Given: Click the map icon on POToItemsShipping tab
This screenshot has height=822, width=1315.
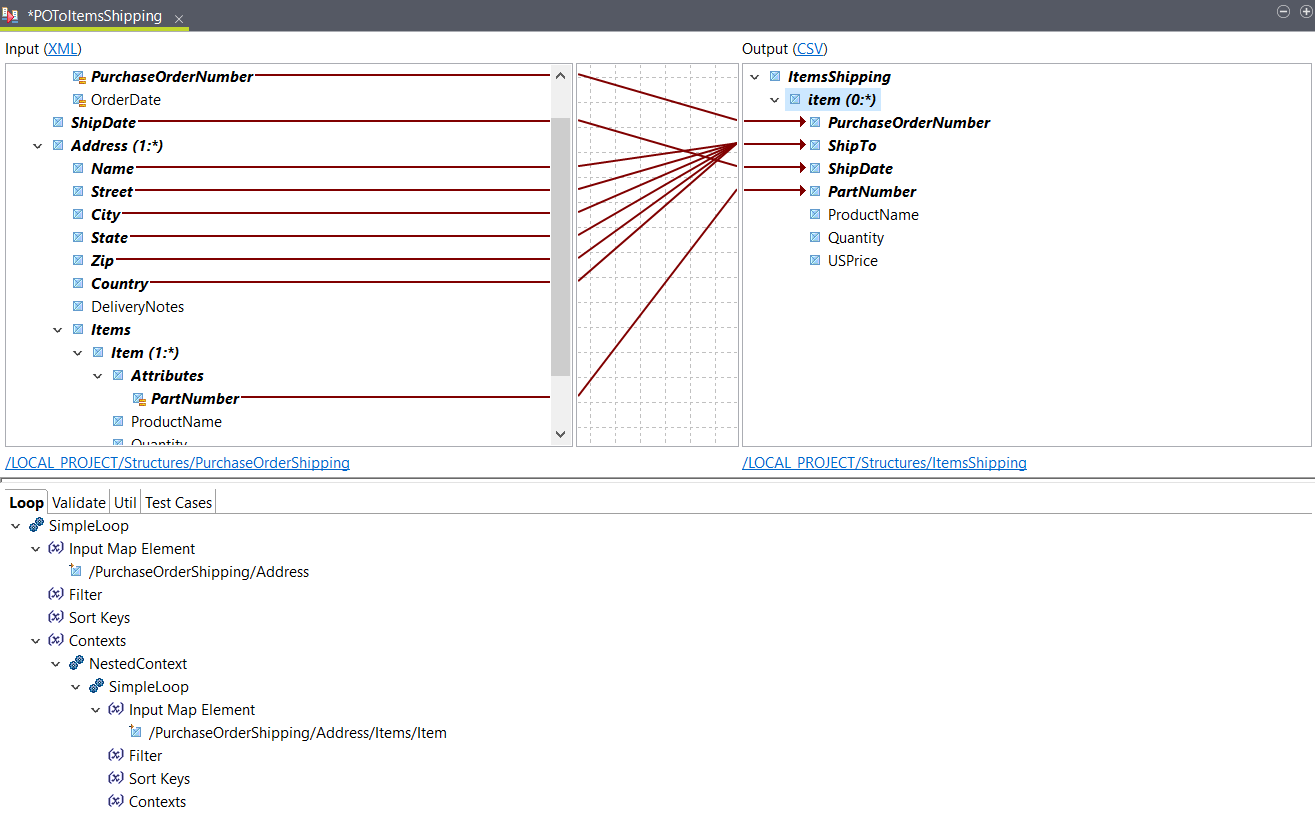Looking at the screenshot, I should tap(11, 16).
